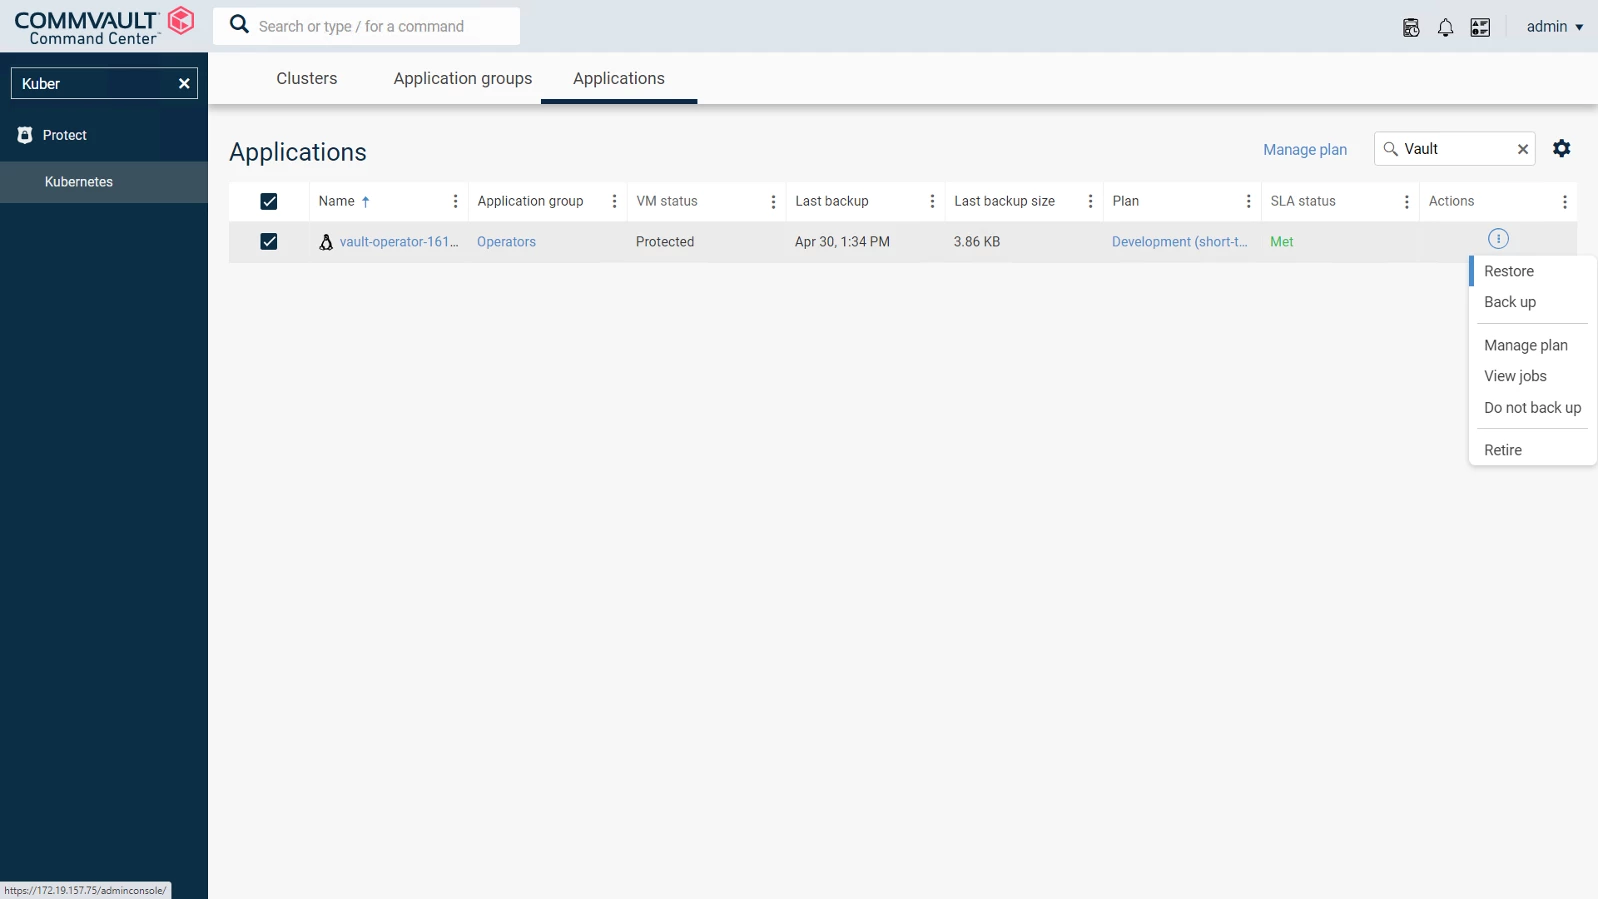
Task: Switch to the Application groups tab
Action: pyautogui.click(x=463, y=78)
